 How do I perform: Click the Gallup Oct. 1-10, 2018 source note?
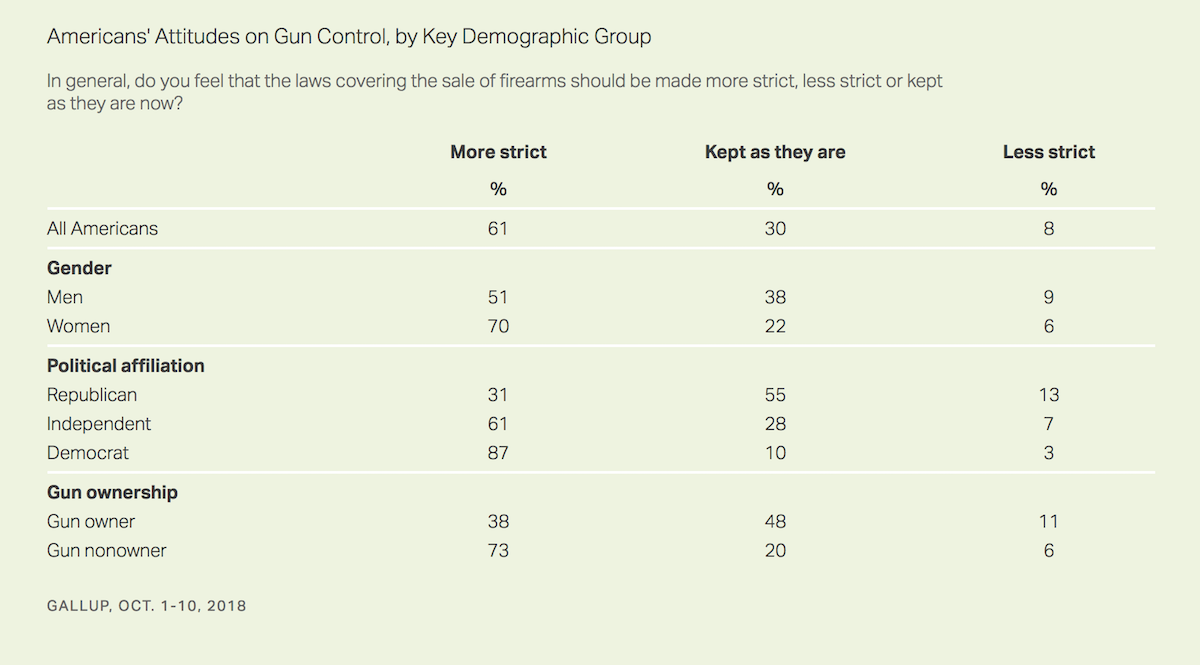pos(146,606)
